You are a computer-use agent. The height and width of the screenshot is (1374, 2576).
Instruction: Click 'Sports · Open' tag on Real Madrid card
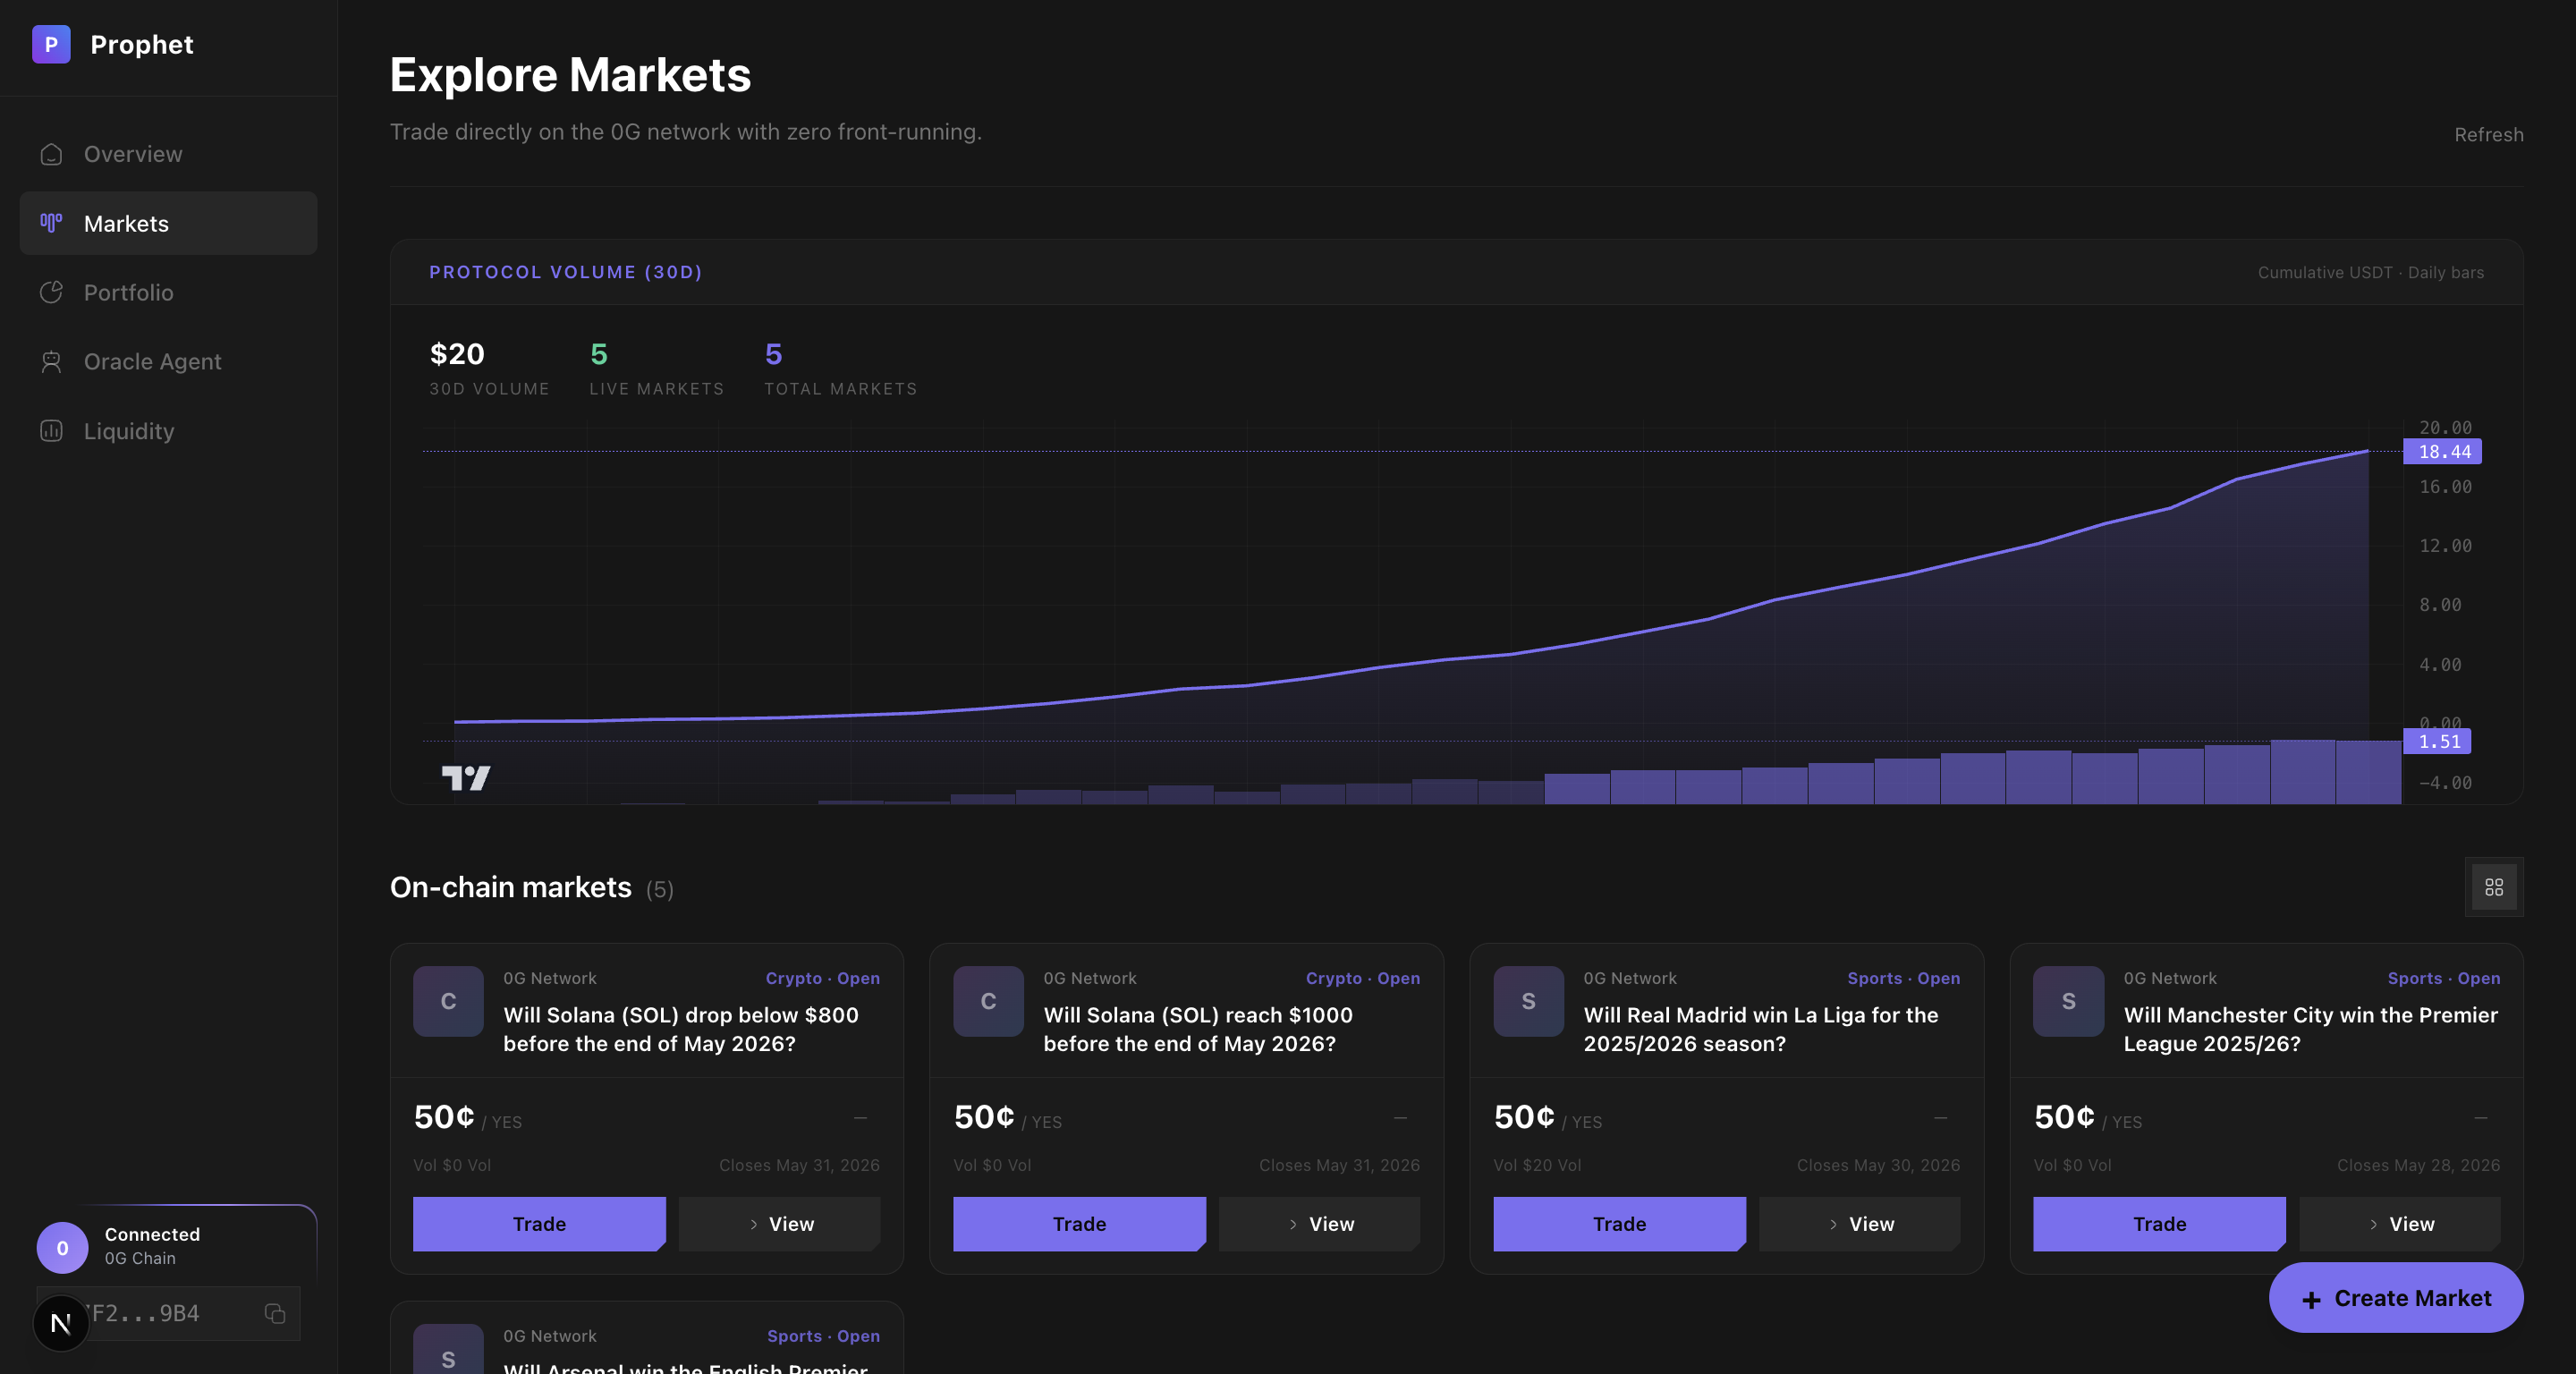point(1903,978)
